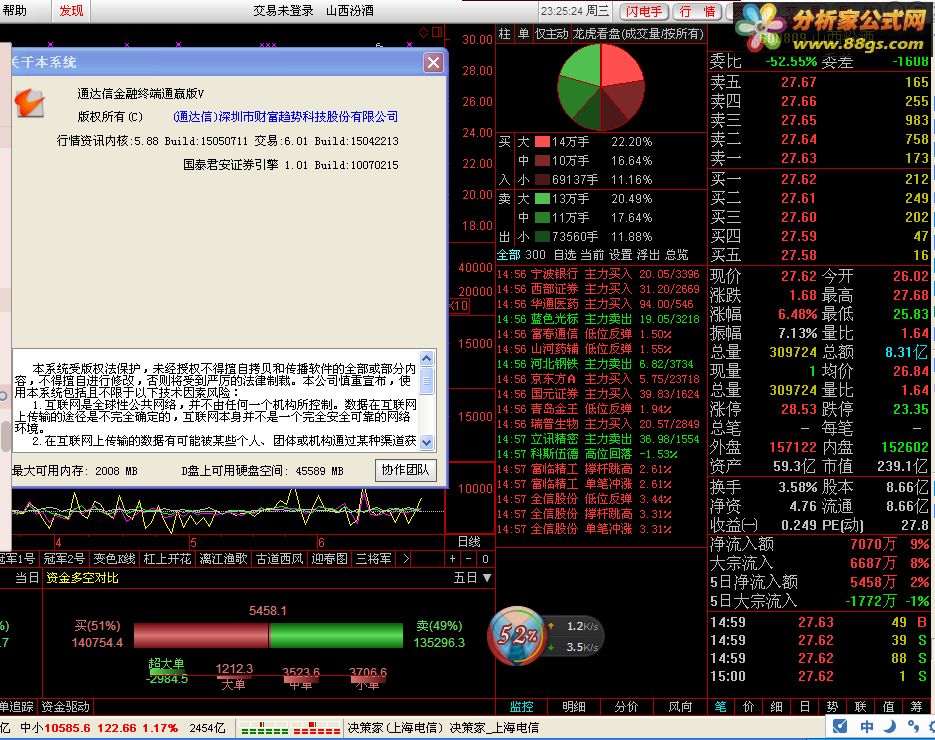
Task: Click the download speed arrow 3.5K/s
Action: [551, 647]
